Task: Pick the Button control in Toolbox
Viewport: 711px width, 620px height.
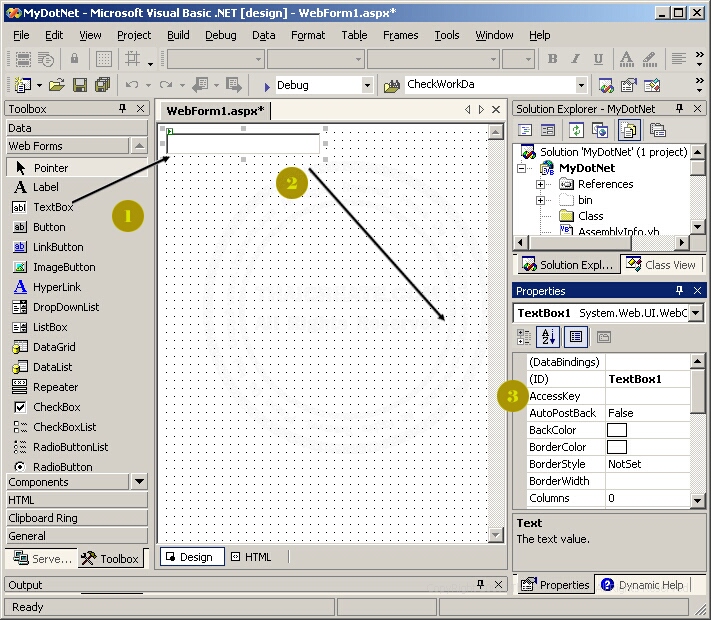Action: coord(49,227)
